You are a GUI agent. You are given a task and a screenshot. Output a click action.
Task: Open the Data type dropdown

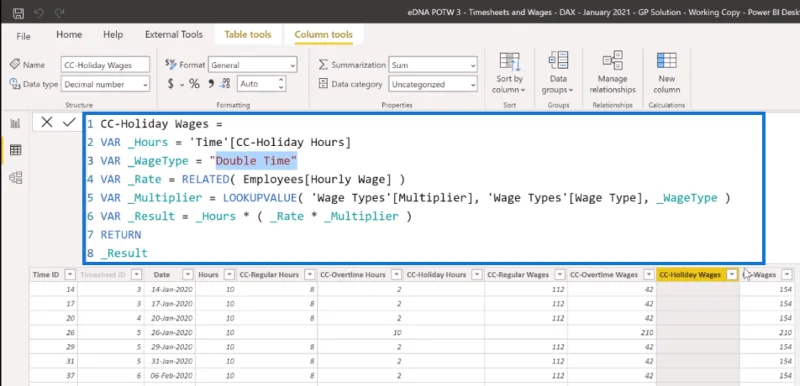pyautogui.click(x=106, y=84)
